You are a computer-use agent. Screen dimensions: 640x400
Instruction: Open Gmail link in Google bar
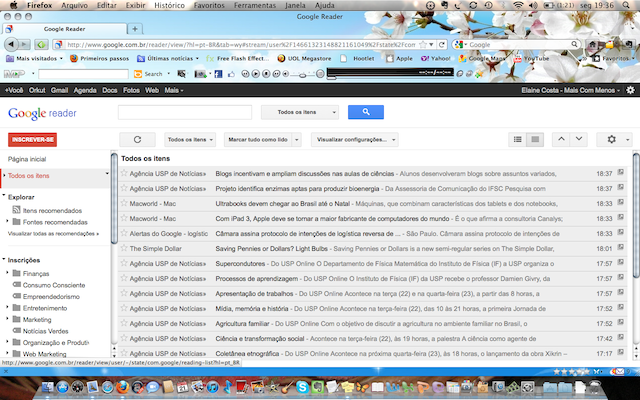point(59,90)
